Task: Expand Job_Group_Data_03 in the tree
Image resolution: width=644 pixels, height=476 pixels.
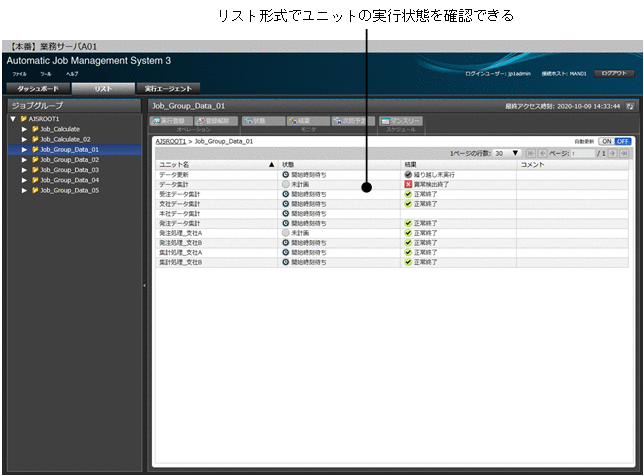Action: tap(24, 170)
